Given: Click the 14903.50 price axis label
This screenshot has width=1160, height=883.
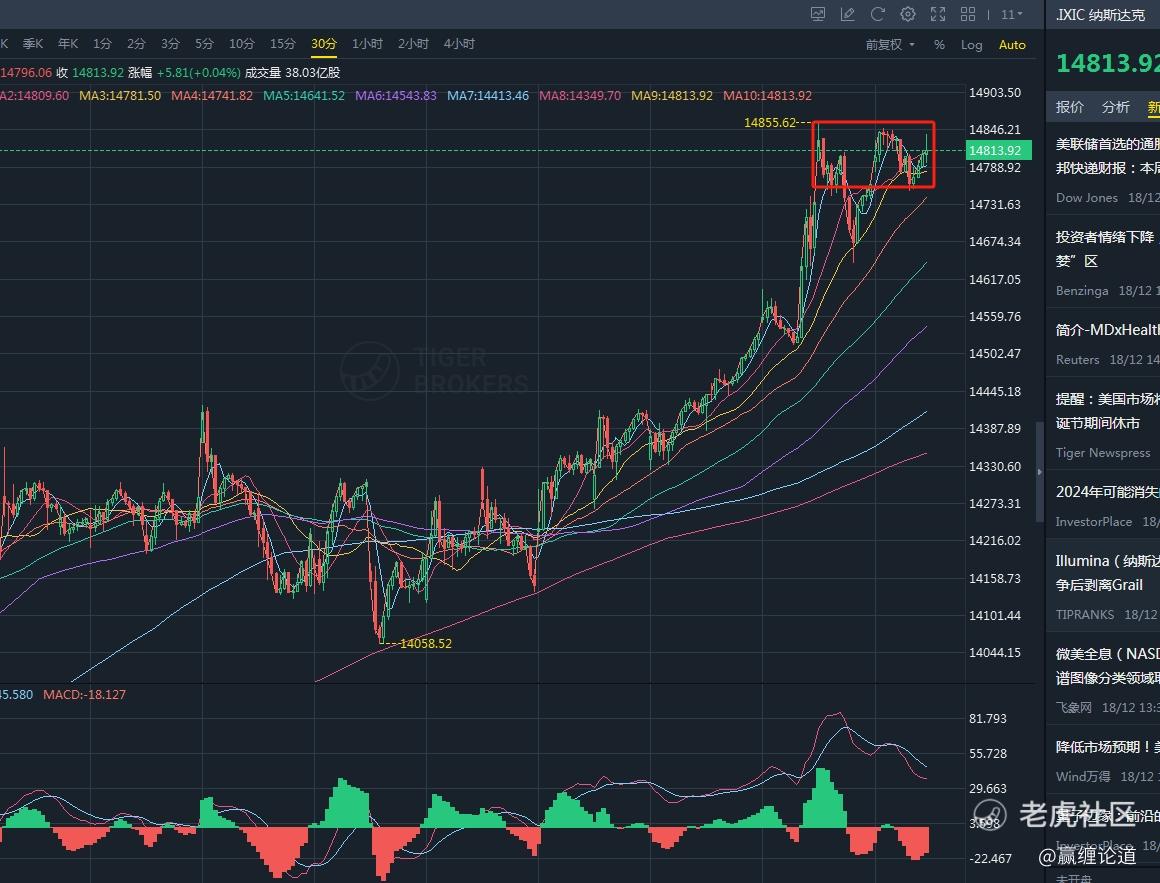Looking at the screenshot, I should (995, 92).
